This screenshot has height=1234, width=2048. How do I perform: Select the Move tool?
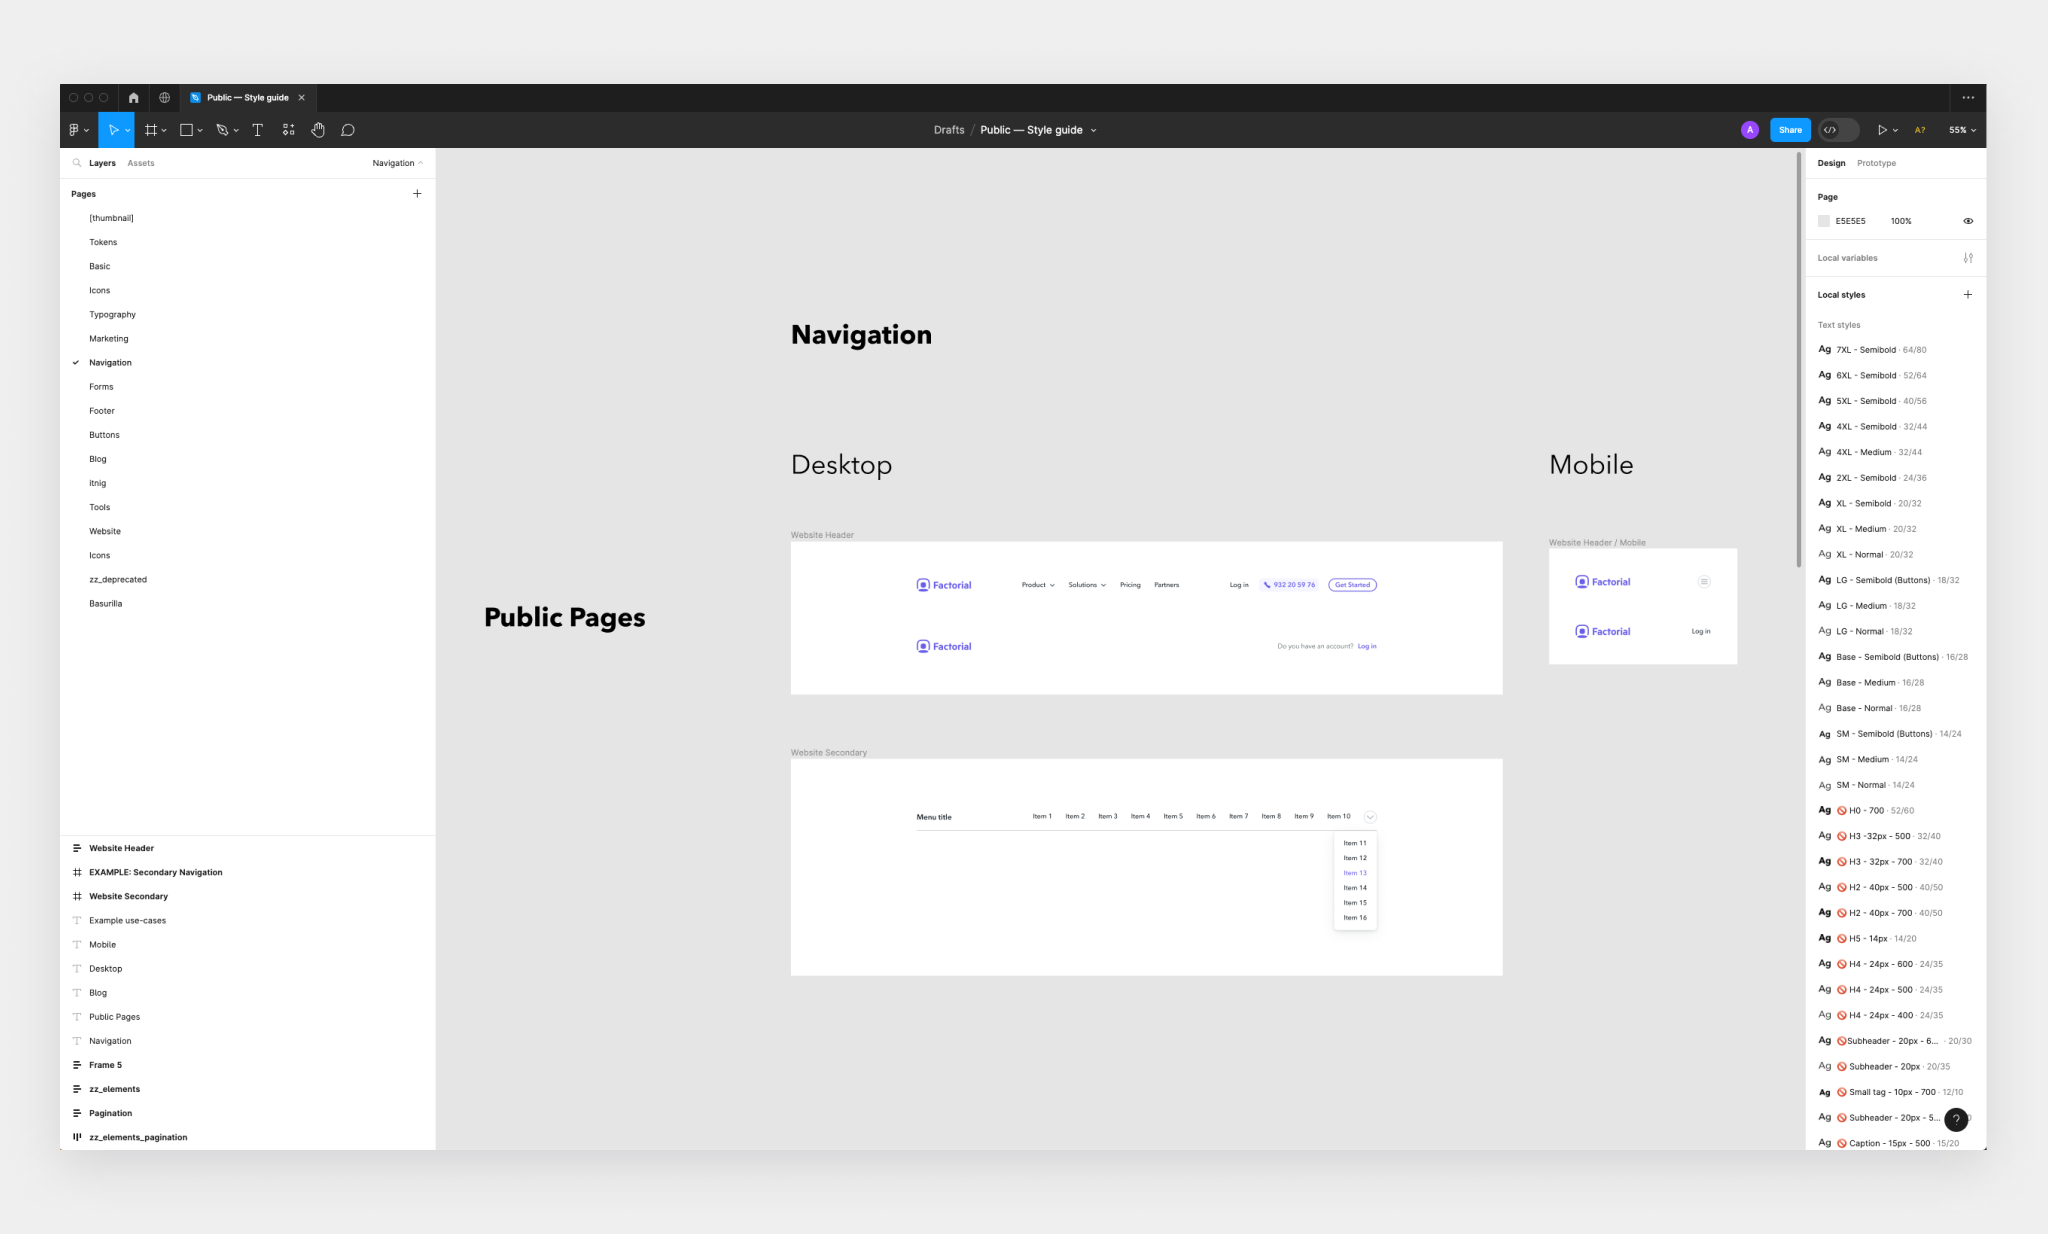pyautogui.click(x=113, y=130)
